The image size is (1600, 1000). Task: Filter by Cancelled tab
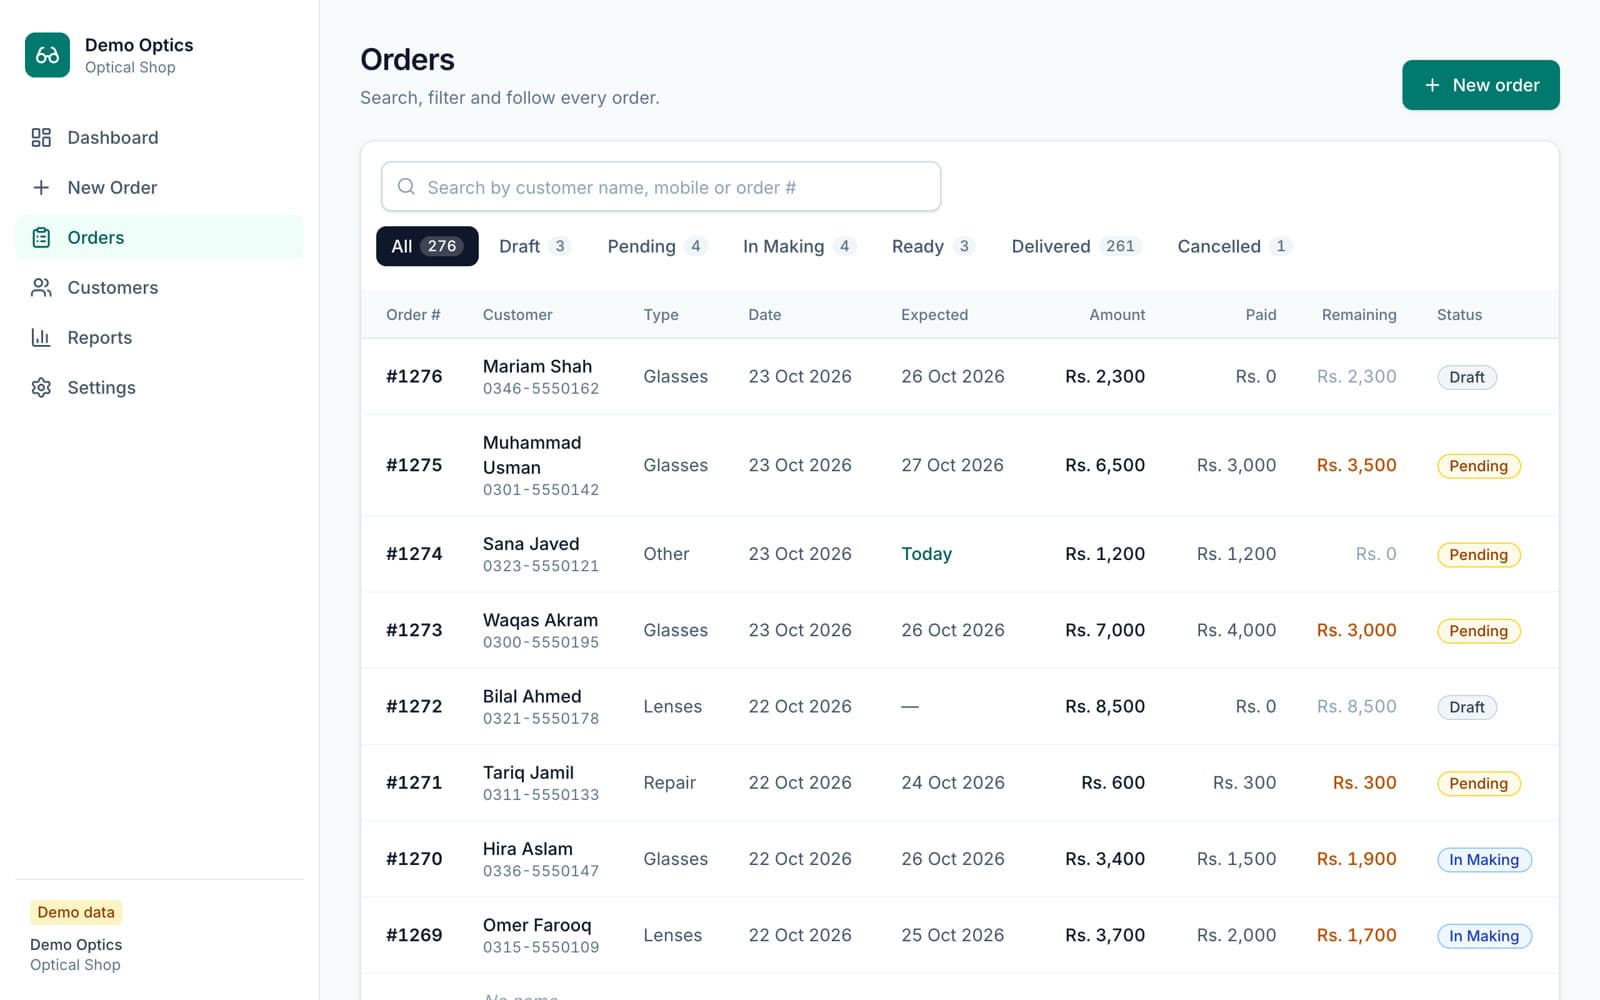pyautogui.click(x=1234, y=246)
